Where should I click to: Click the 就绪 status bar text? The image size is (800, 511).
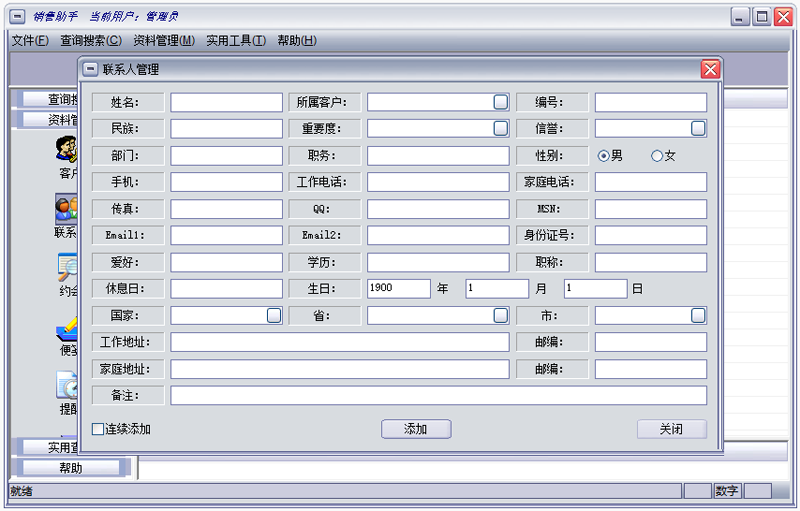point(21,491)
